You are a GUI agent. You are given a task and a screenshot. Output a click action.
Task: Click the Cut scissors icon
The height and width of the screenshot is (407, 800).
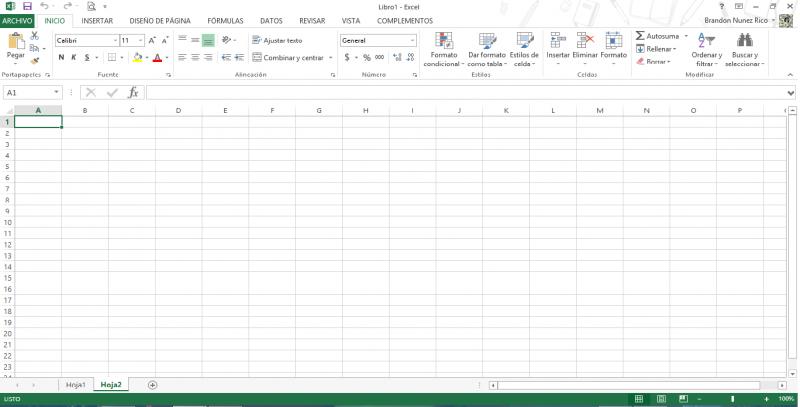pos(35,35)
